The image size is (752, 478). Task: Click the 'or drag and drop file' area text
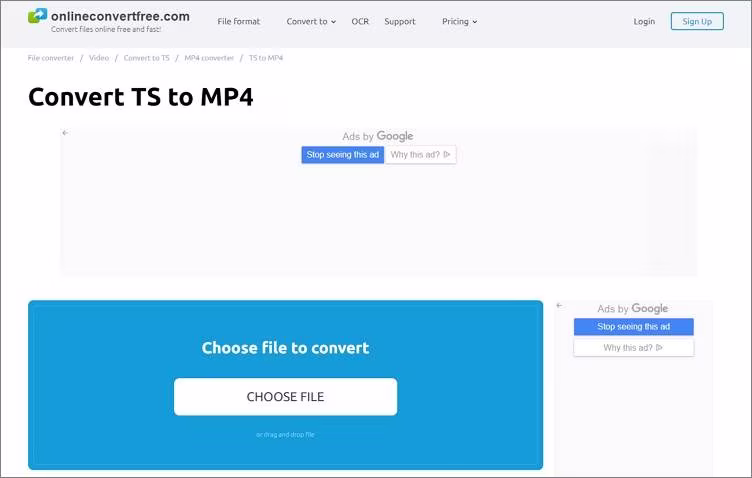pyautogui.click(x=285, y=434)
